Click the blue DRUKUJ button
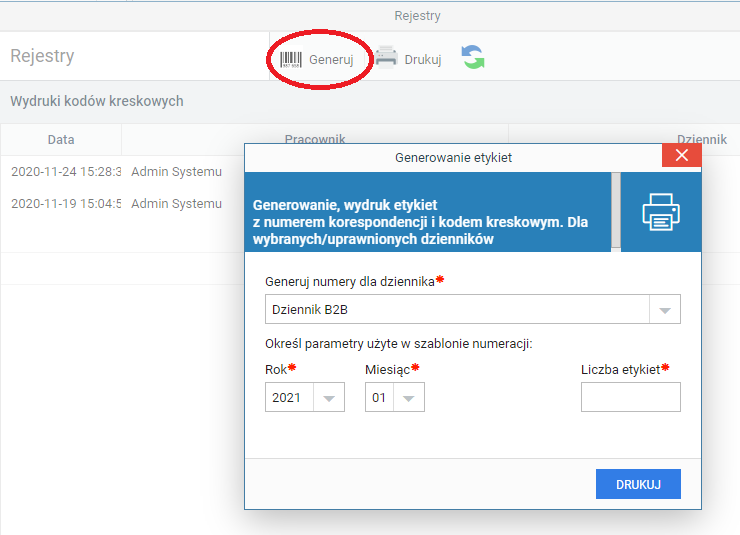Screen dimensions: 740x535 click(638, 484)
